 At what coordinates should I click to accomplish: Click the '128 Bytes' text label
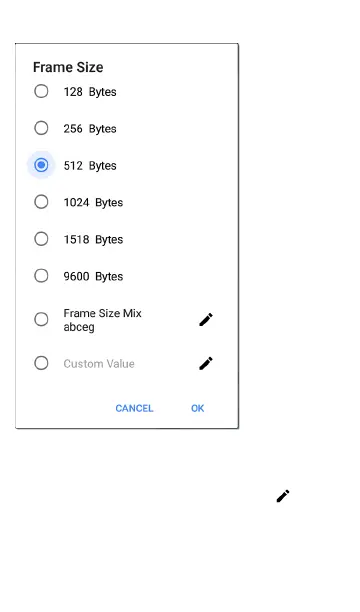tap(90, 92)
